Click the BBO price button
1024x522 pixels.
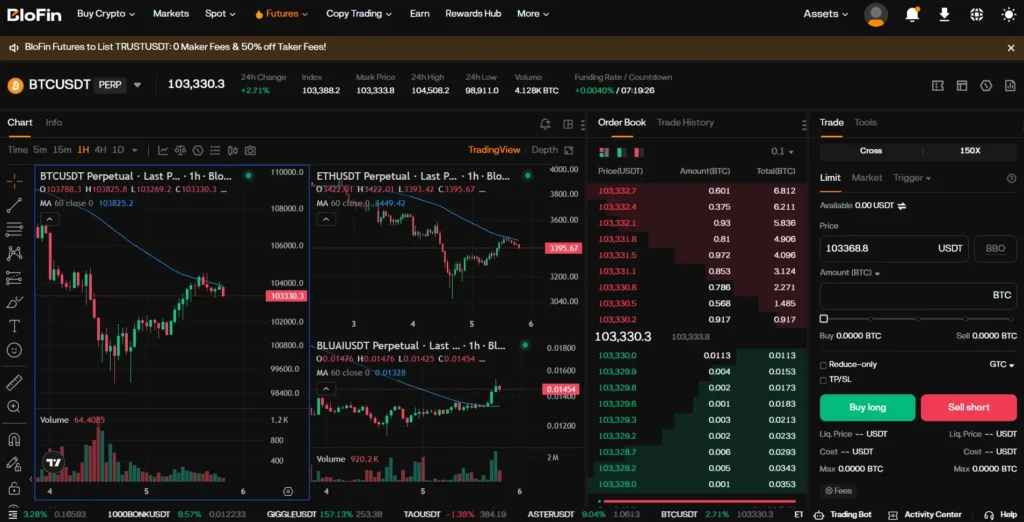(995, 249)
